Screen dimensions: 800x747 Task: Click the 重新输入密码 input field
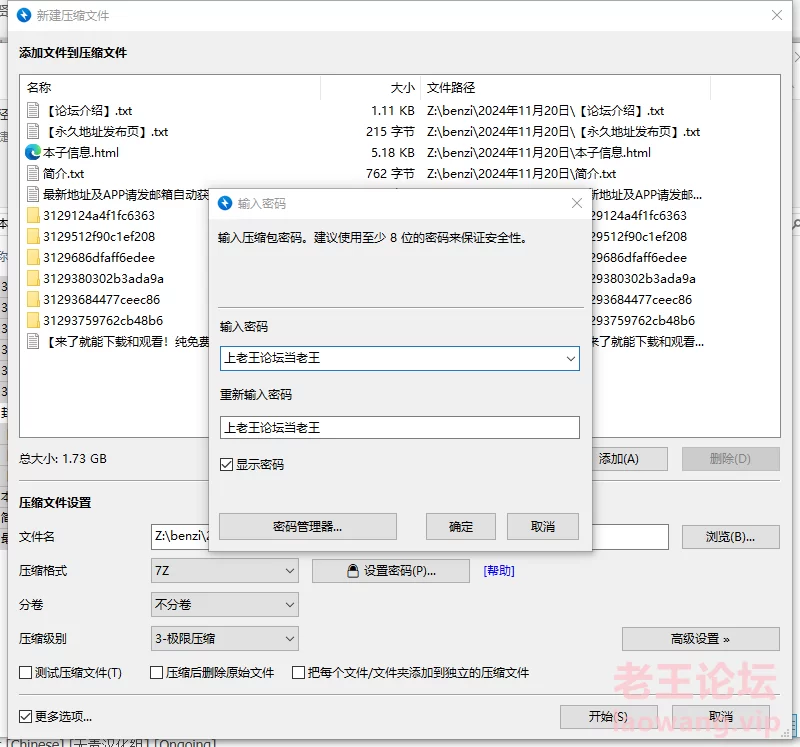point(399,428)
